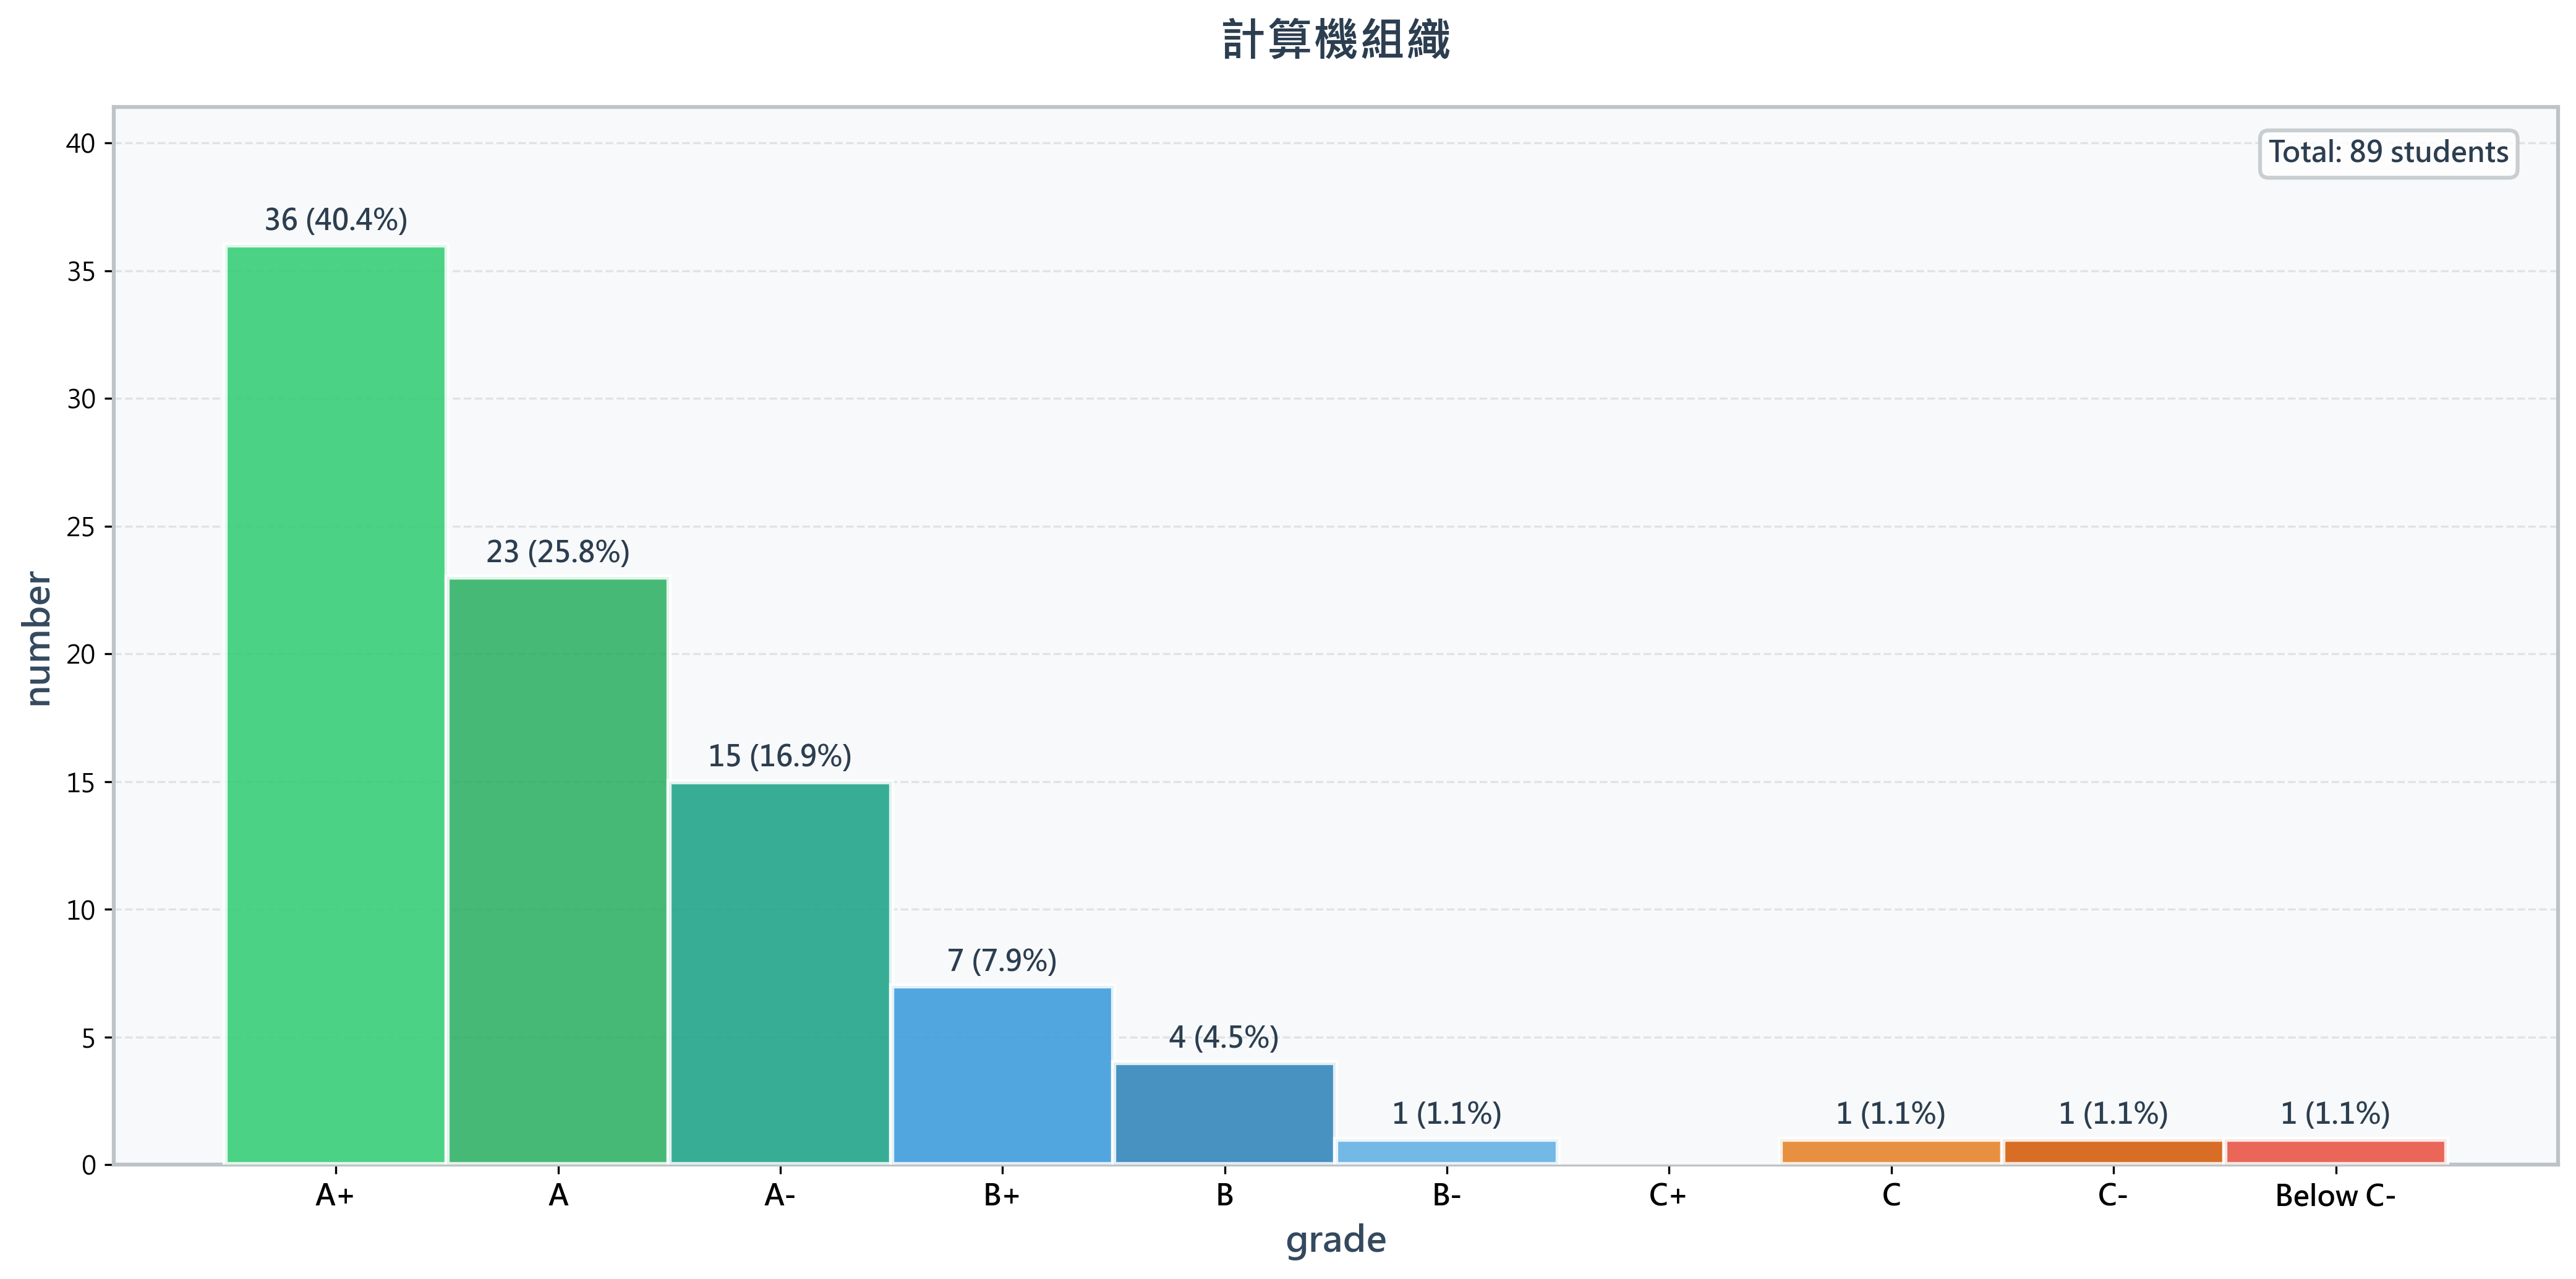Click the "23 (25.8%)" data label
The width and height of the screenshot is (2576, 1279).
click(558, 552)
